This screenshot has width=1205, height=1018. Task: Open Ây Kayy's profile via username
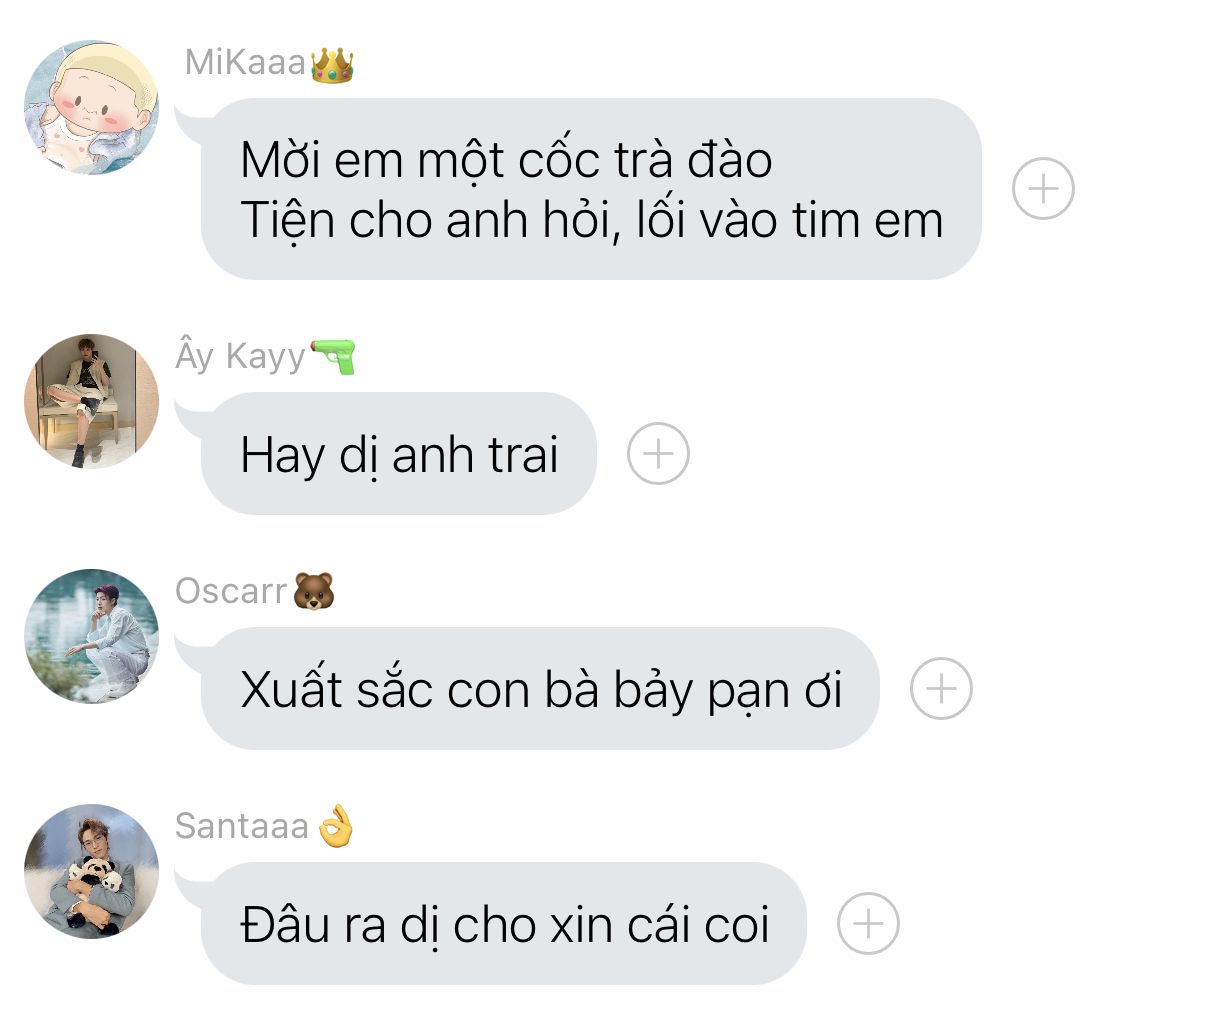[240, 357]
